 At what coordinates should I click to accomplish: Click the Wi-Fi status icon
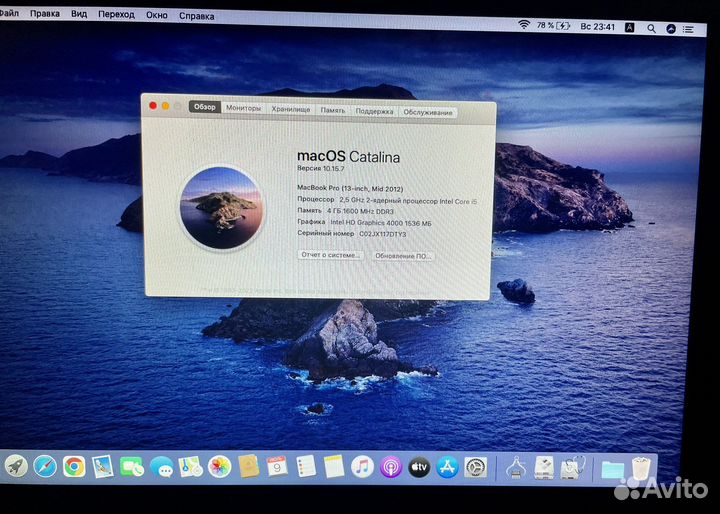(524, 25)
